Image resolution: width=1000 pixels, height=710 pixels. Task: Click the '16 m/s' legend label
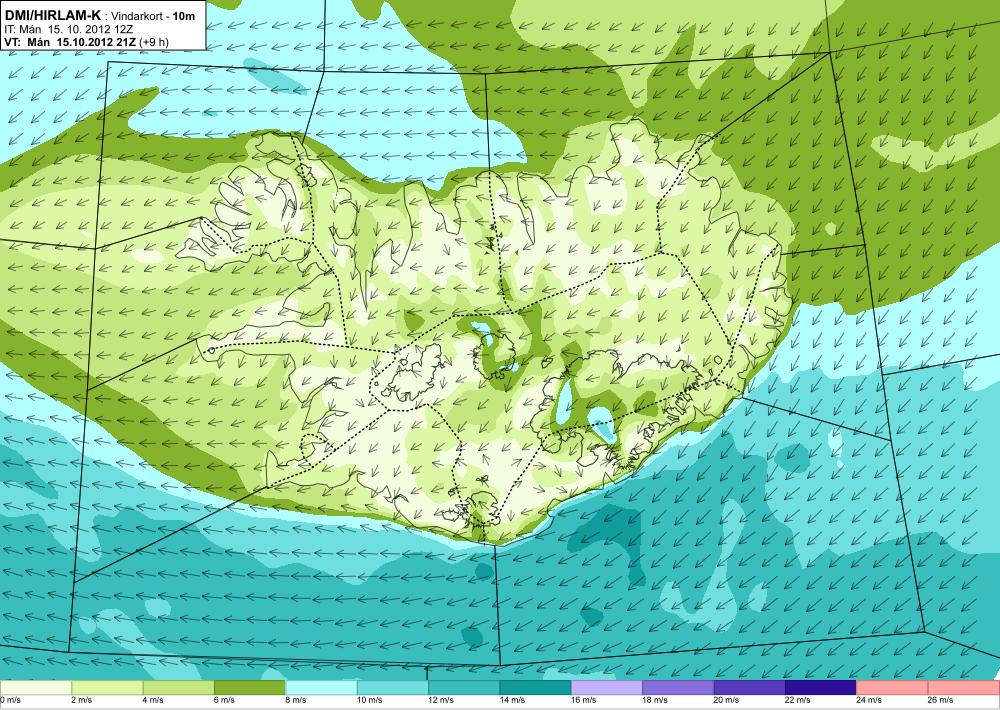coord(584,700)
